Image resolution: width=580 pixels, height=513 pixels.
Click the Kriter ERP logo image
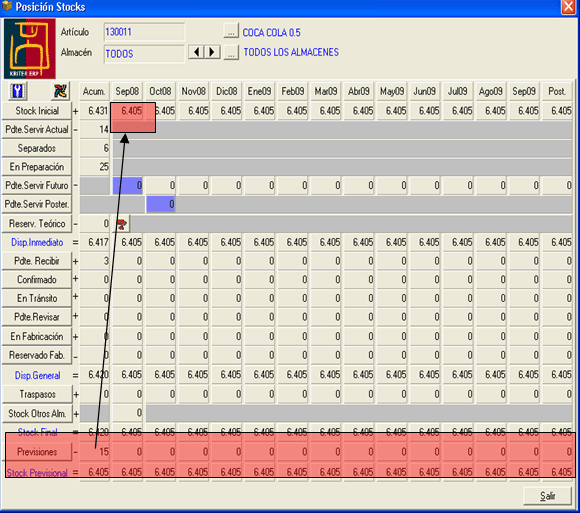(x=30, y=48)
